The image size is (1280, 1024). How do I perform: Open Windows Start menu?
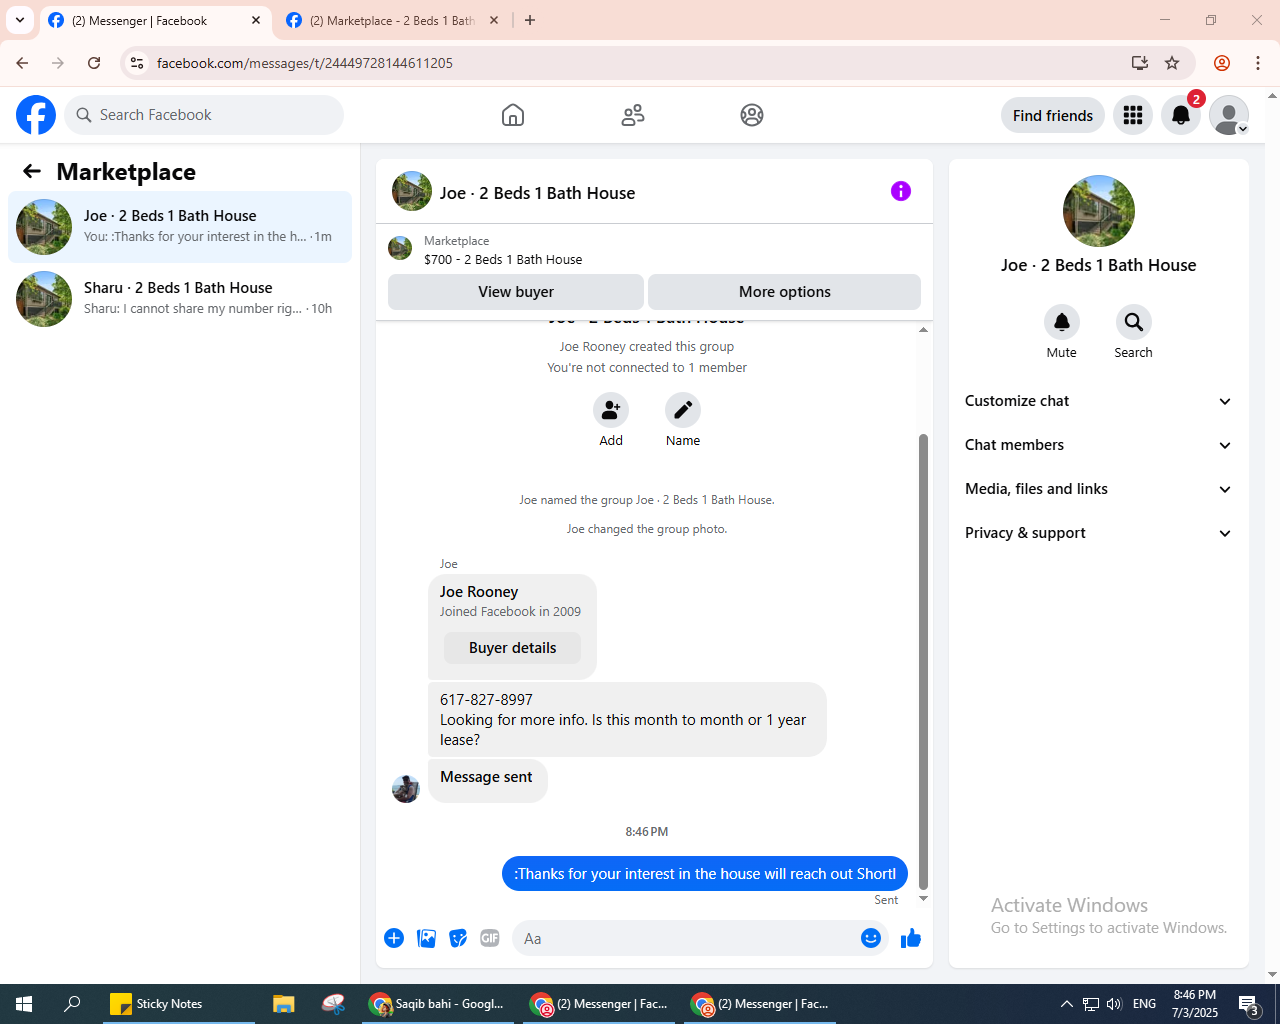pyautogui.click(x=24, y=1004)
